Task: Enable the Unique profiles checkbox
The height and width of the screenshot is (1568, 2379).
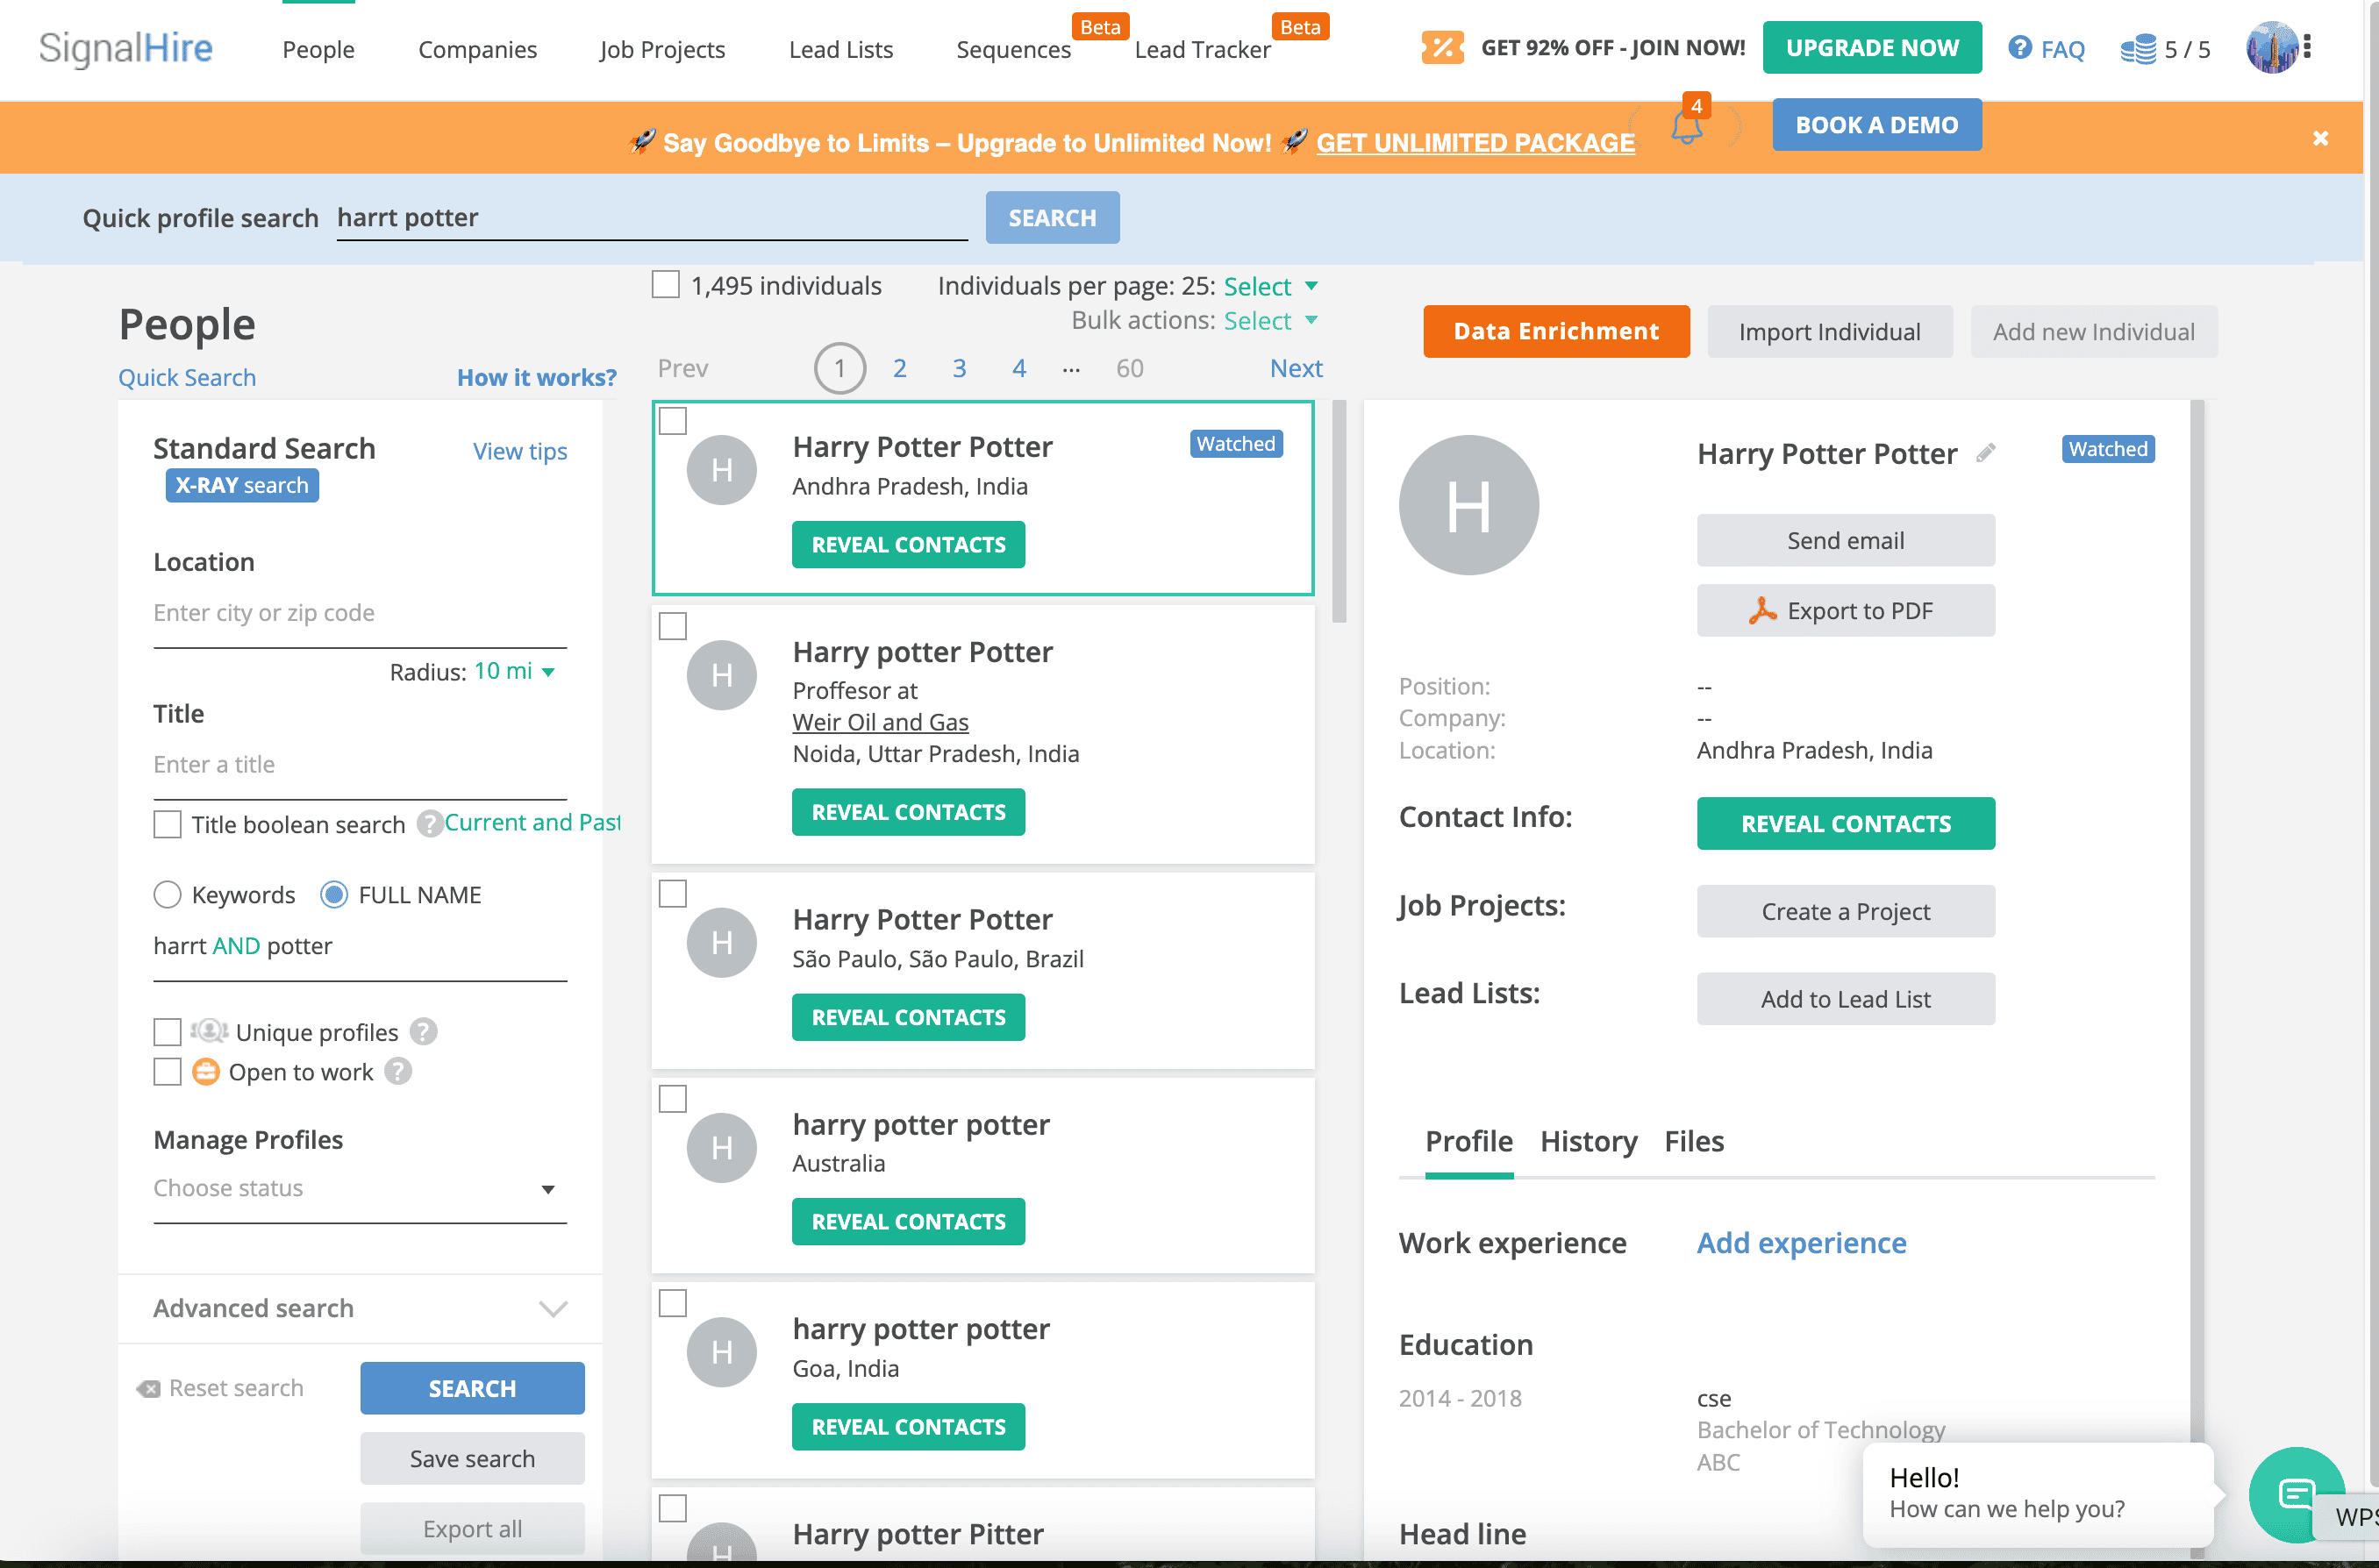Action: click(167, 1031)
